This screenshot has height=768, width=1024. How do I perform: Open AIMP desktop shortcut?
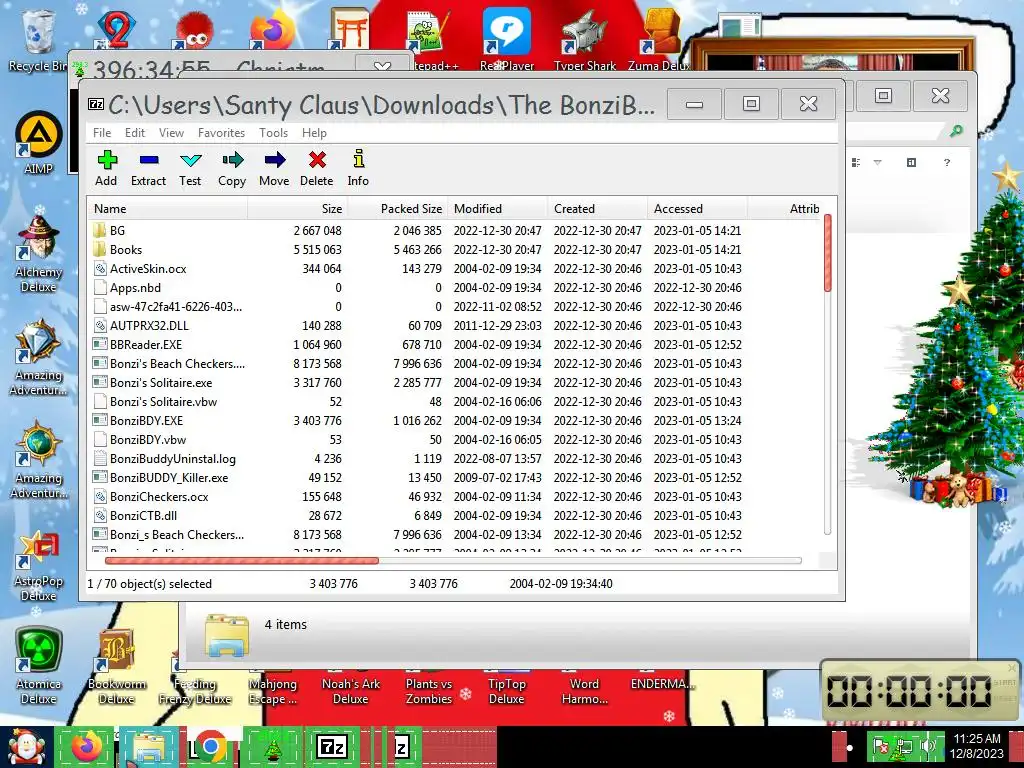point(38,144)
